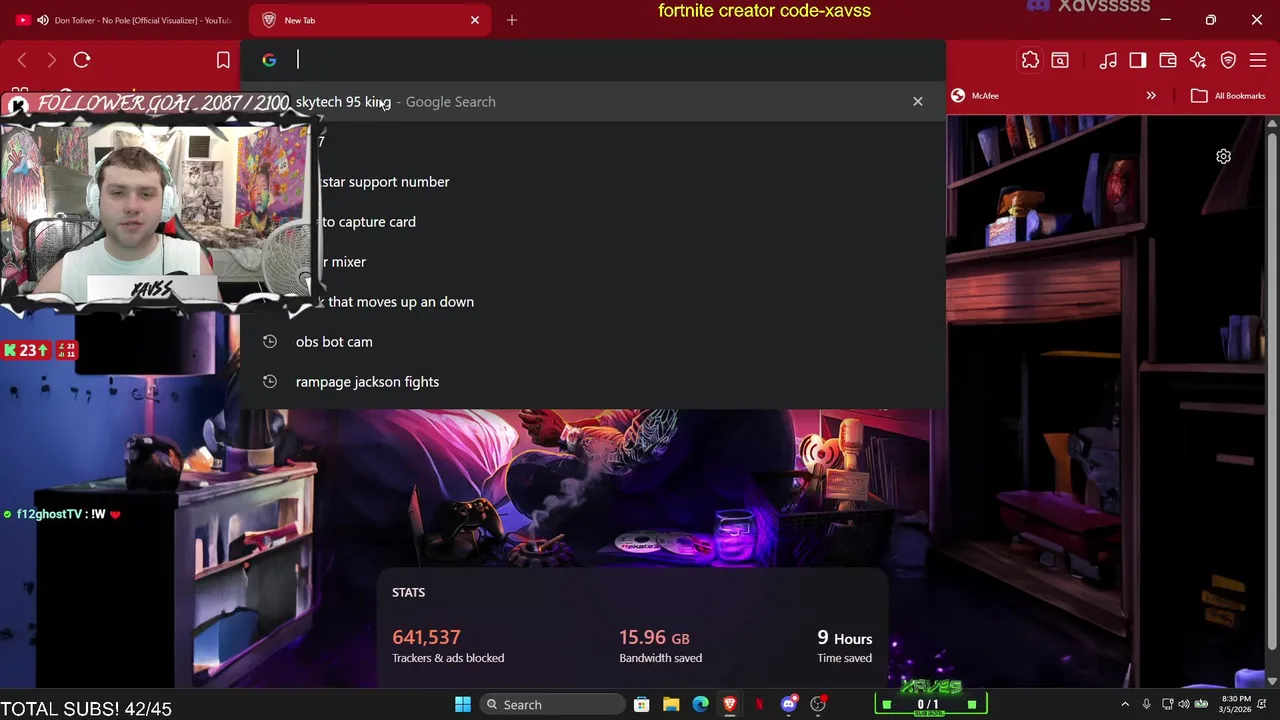
Task: Open Microsoft Store from taskbar
Action: [642, 705]
